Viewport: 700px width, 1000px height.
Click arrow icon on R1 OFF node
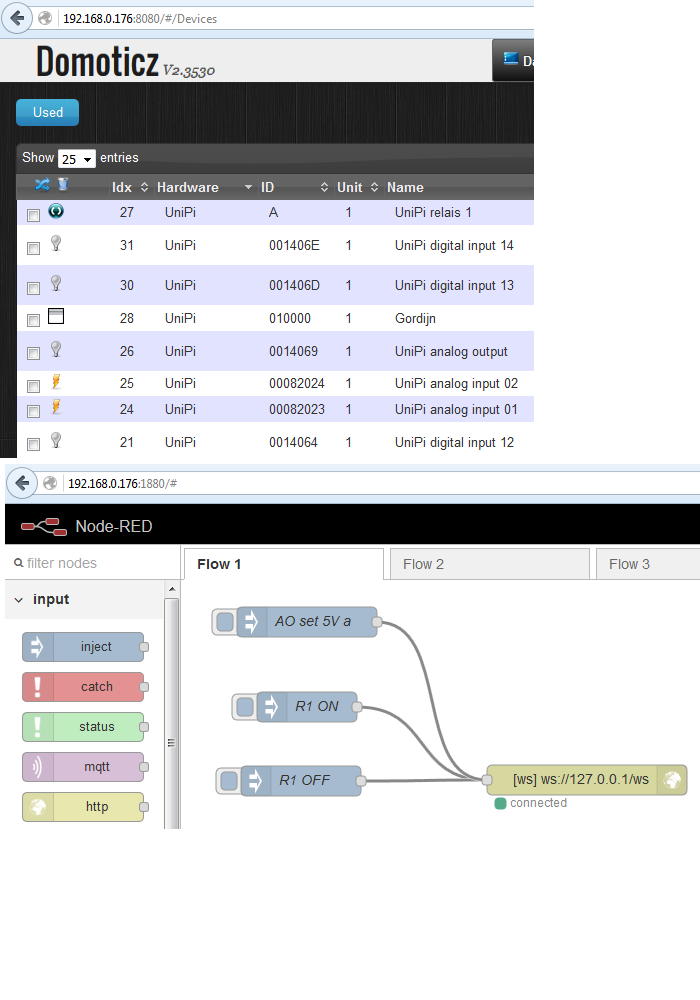tap(255, 781)
